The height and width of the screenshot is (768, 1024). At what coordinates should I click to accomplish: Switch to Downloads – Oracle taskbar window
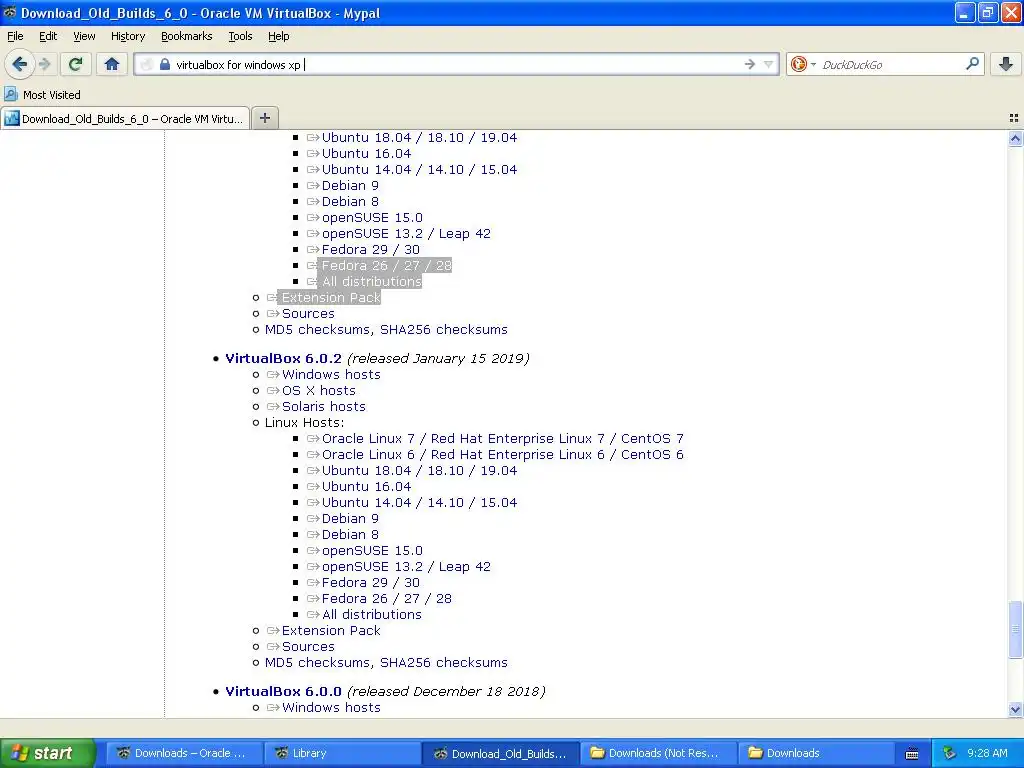point(184,753)
